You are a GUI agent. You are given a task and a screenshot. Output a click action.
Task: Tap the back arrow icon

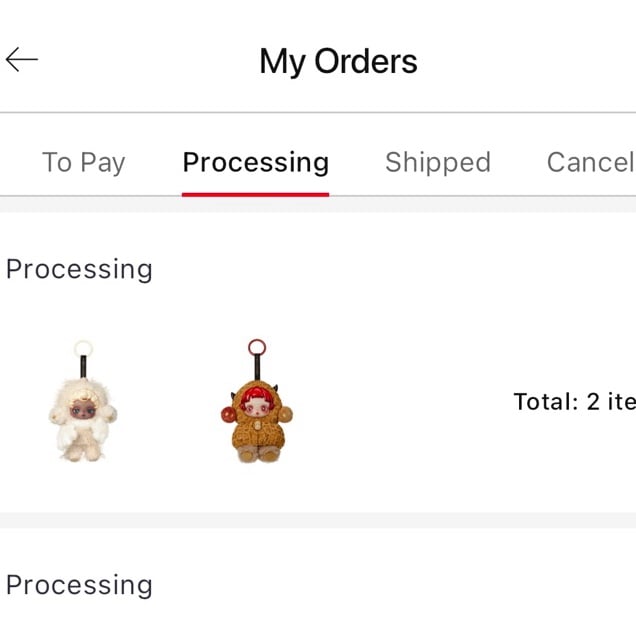tap(22, 60)
